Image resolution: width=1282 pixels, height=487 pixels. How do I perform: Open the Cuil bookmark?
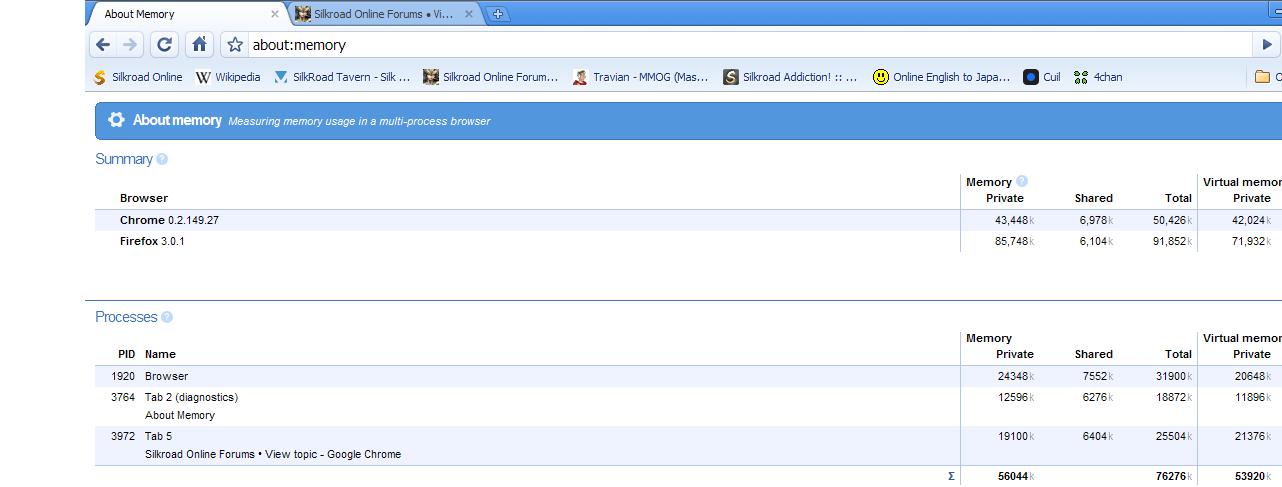[x=1041, y=77]
